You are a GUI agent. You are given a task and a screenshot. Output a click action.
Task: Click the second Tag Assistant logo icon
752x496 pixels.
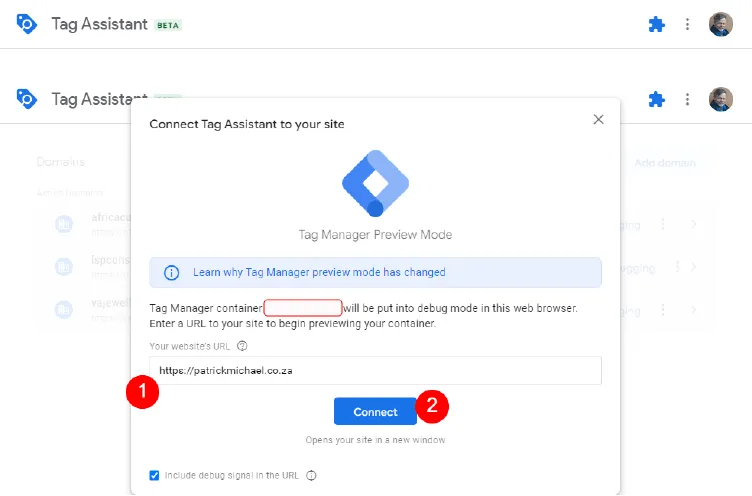click(x=26, y=99)
